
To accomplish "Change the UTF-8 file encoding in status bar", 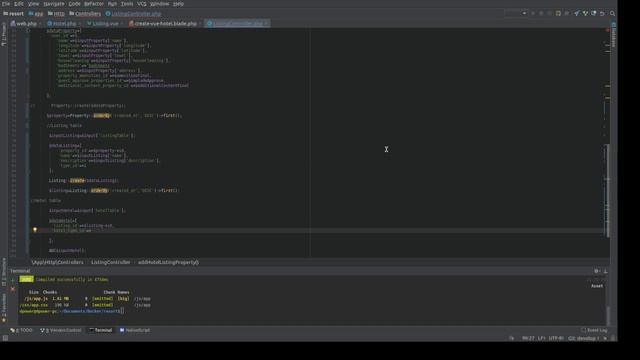I will [556, 338].
